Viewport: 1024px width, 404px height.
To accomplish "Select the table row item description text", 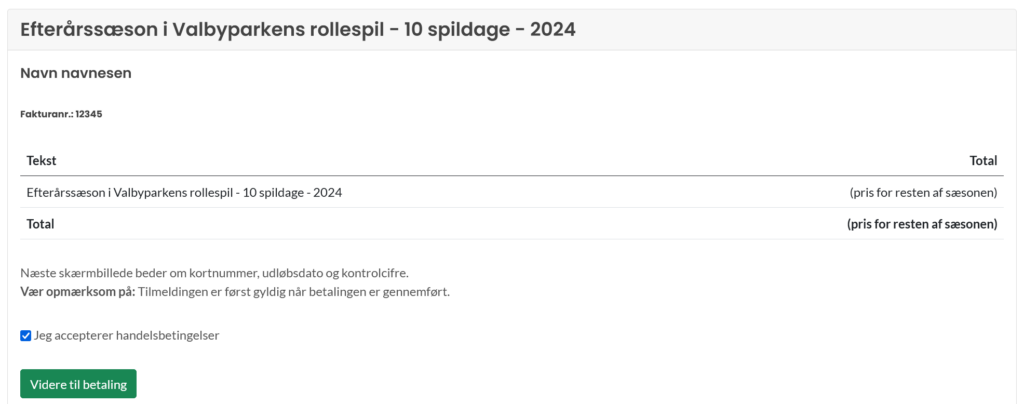I will pos(184,193).
